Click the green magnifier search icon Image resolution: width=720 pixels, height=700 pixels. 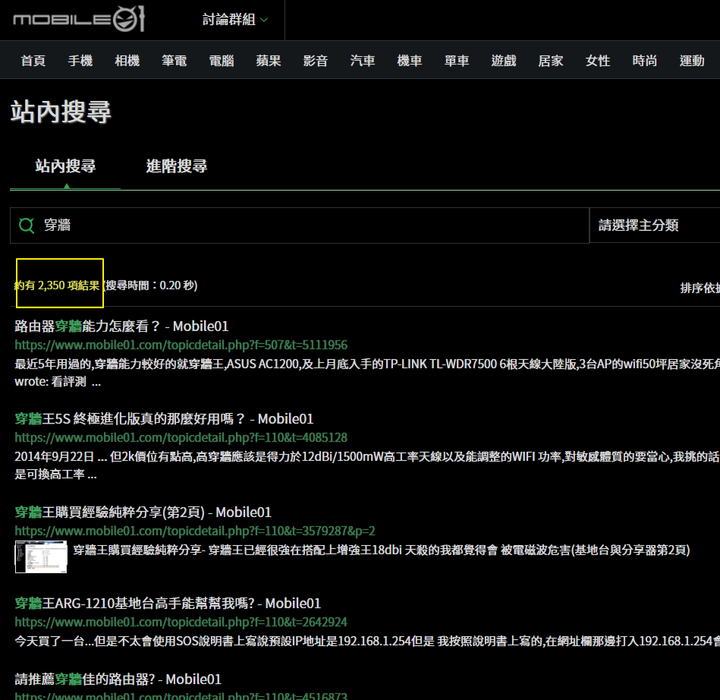(x=27, y=225)
